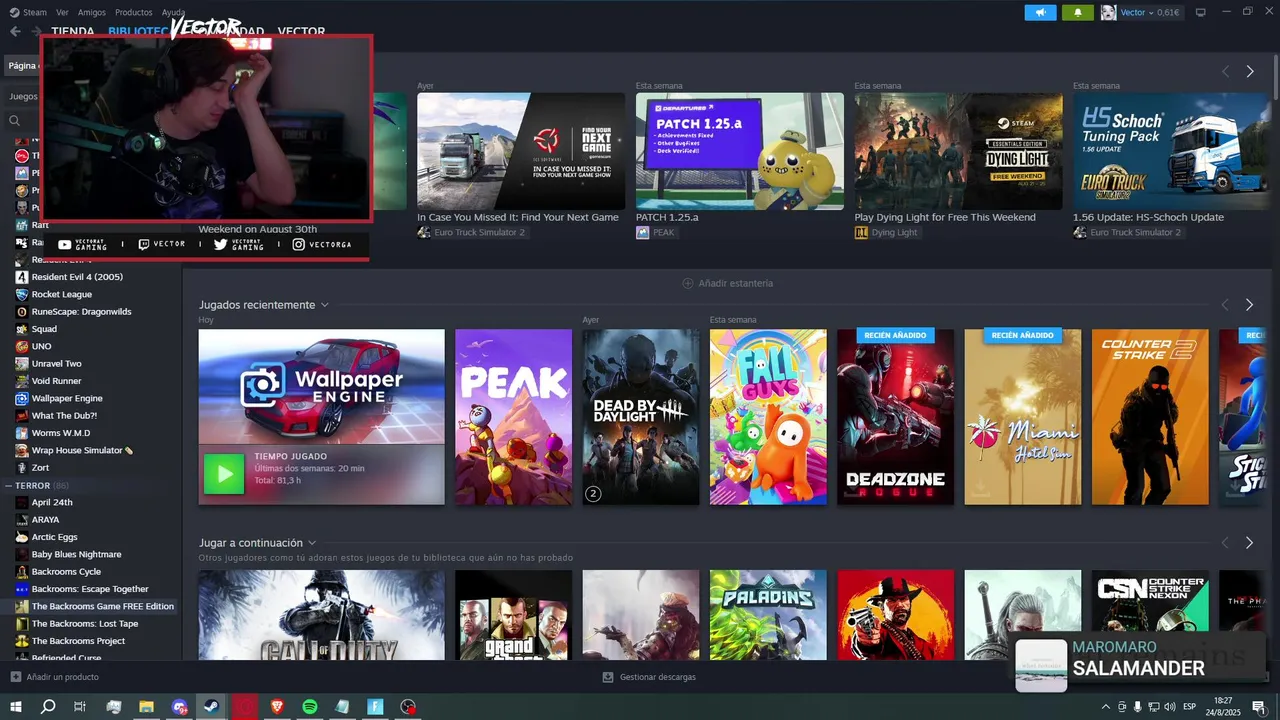Click Añadir un producto
Screen dimensions: 1280x720
[62, 677]
